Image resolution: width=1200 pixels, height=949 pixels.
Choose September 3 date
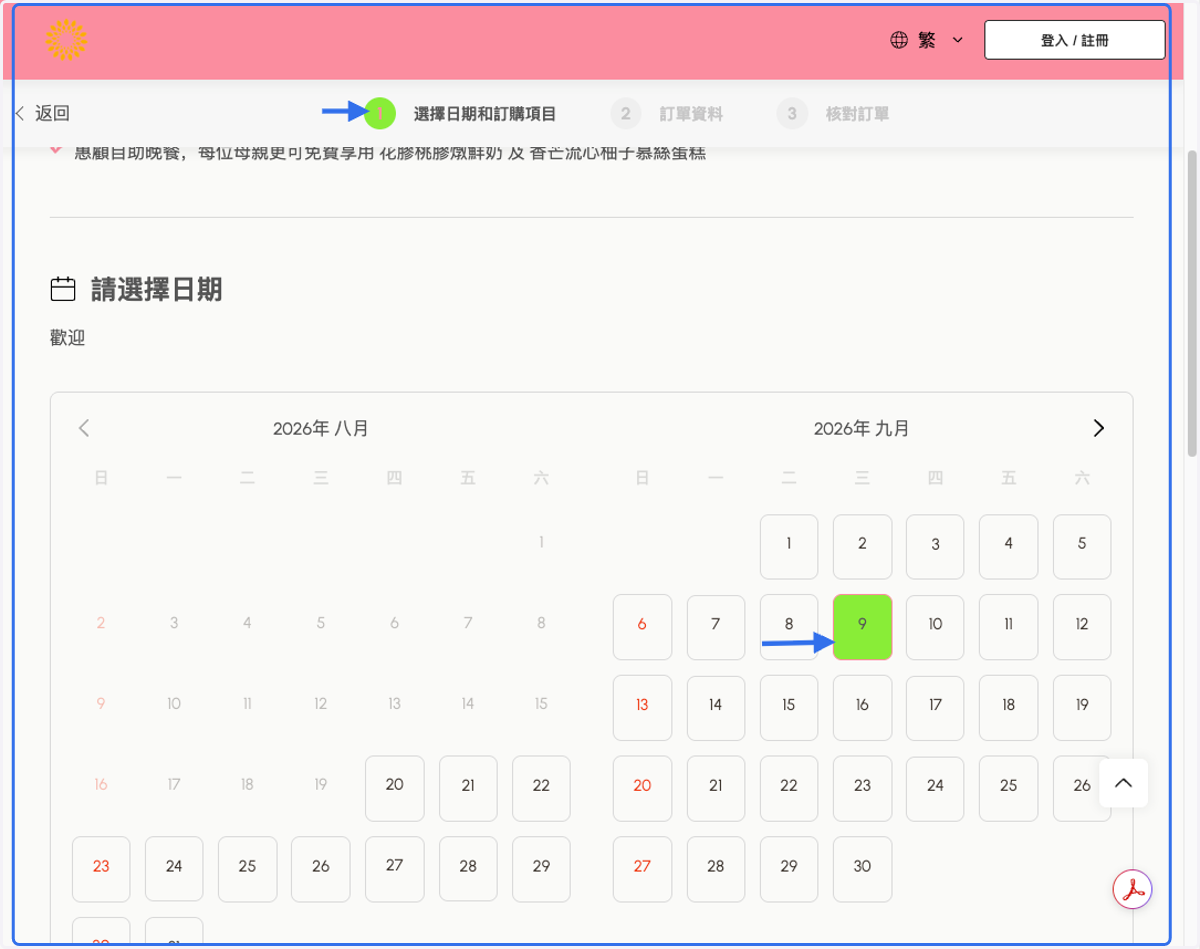[x=935, y=546]
